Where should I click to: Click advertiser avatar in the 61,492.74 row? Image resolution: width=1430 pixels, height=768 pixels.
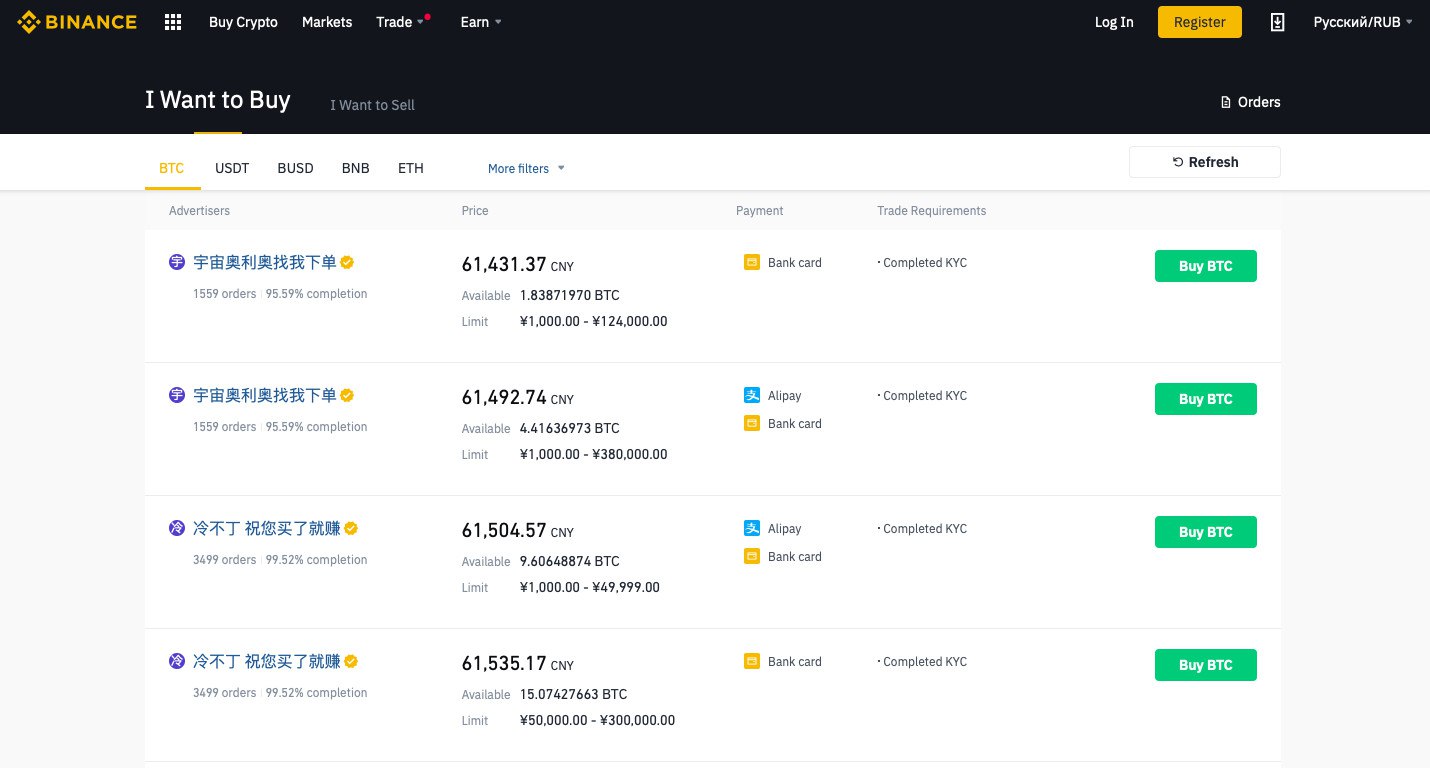(177, 395)
